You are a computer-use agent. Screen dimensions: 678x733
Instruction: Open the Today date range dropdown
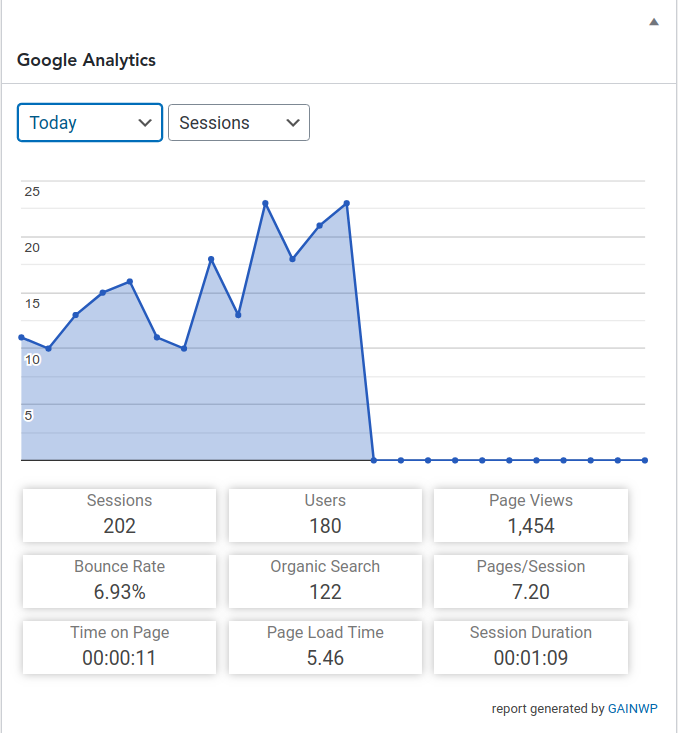tap(90, 122)
